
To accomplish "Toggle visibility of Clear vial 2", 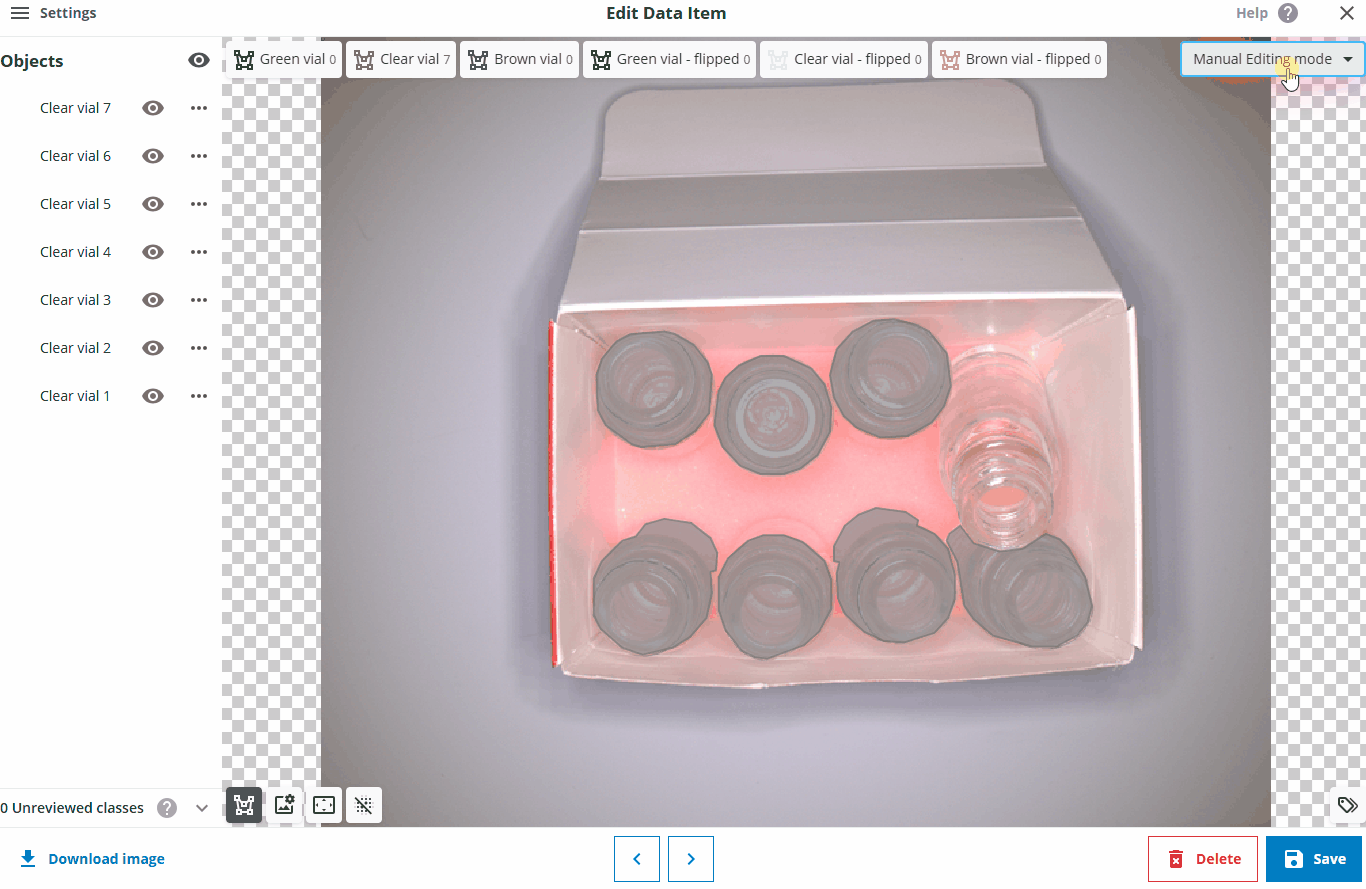I will point(153,348).
